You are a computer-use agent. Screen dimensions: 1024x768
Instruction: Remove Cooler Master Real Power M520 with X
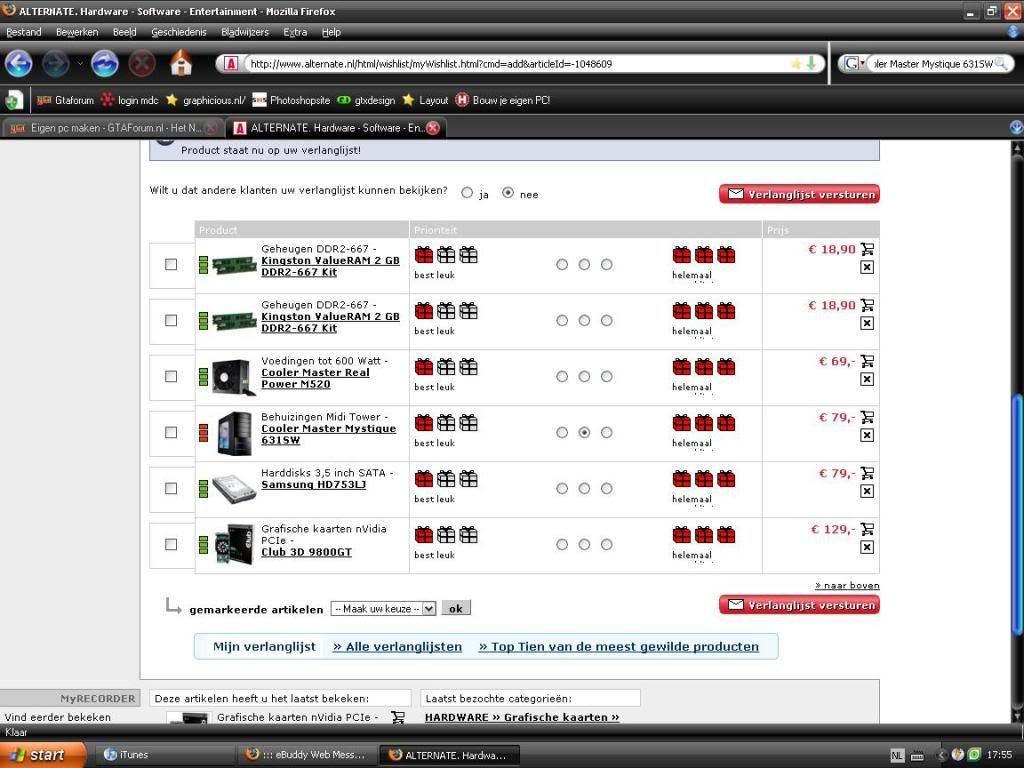(x=867, y=379)
